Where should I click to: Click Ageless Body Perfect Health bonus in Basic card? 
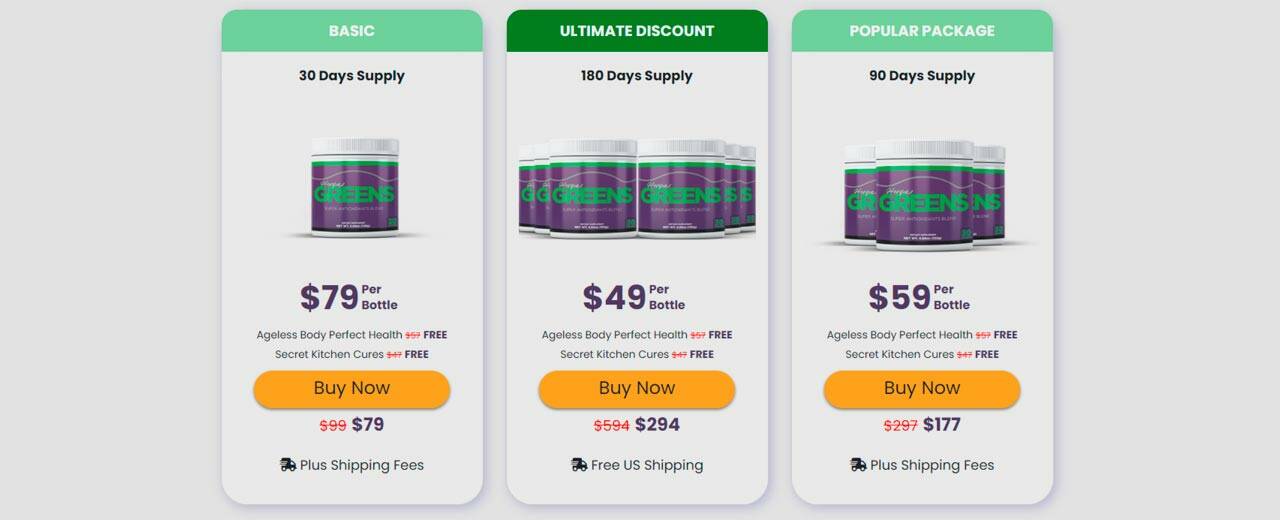tap(328, 335)
